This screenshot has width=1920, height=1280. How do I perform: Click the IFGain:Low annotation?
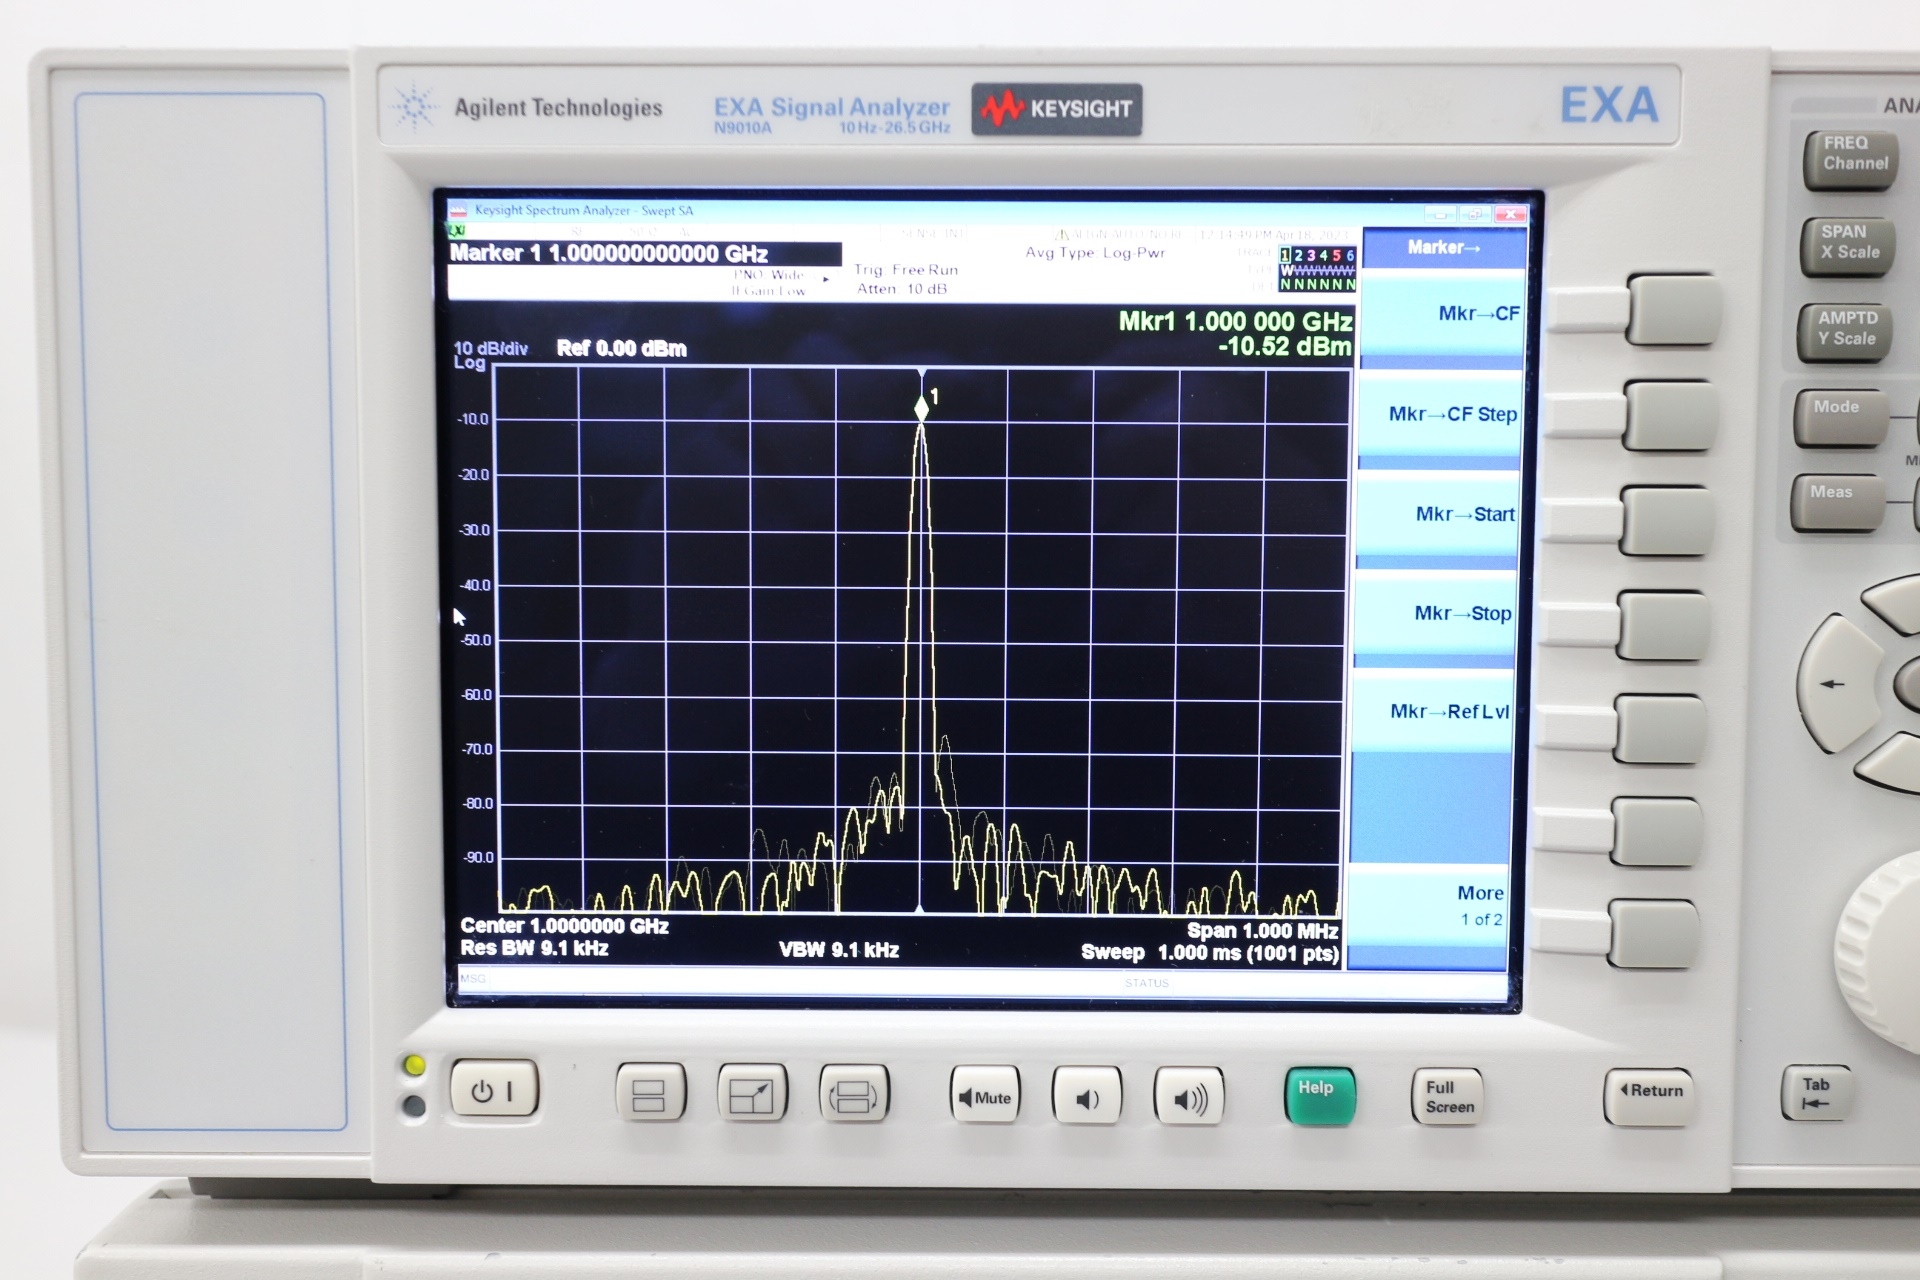[x=768, y=291]
